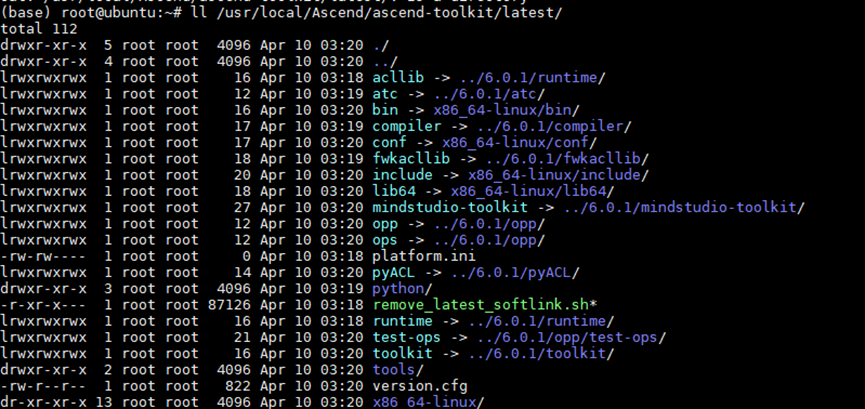Click the tools/ directory name
The height and width of the screenshot is (409, 865).
(398, 370)
